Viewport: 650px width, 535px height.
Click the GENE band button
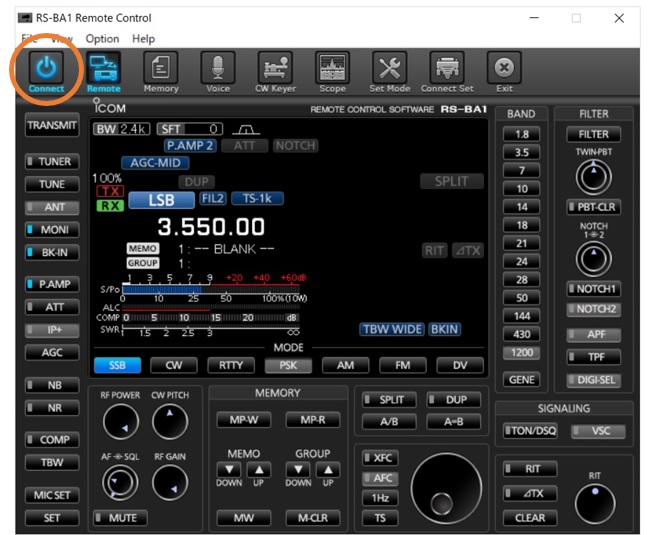[x=521, y=380]
